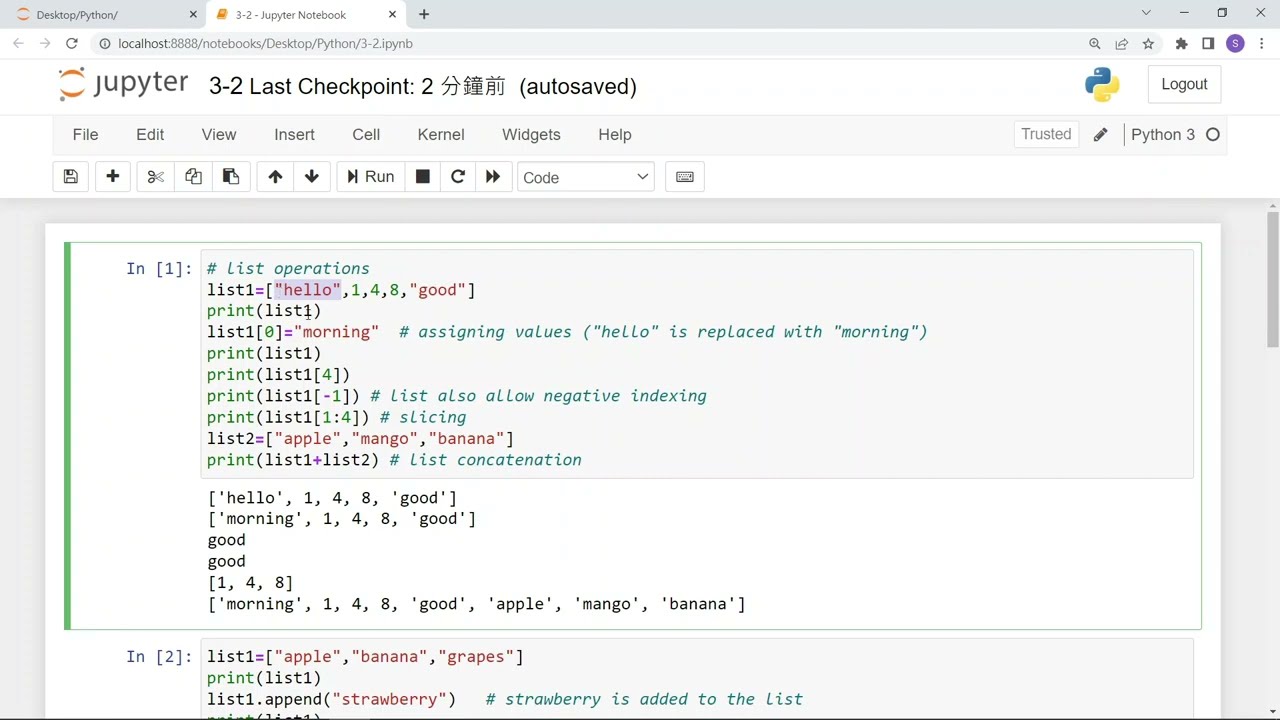Click line print(list1+list2)
1280x720 pixels.
[x=293, y=460]
